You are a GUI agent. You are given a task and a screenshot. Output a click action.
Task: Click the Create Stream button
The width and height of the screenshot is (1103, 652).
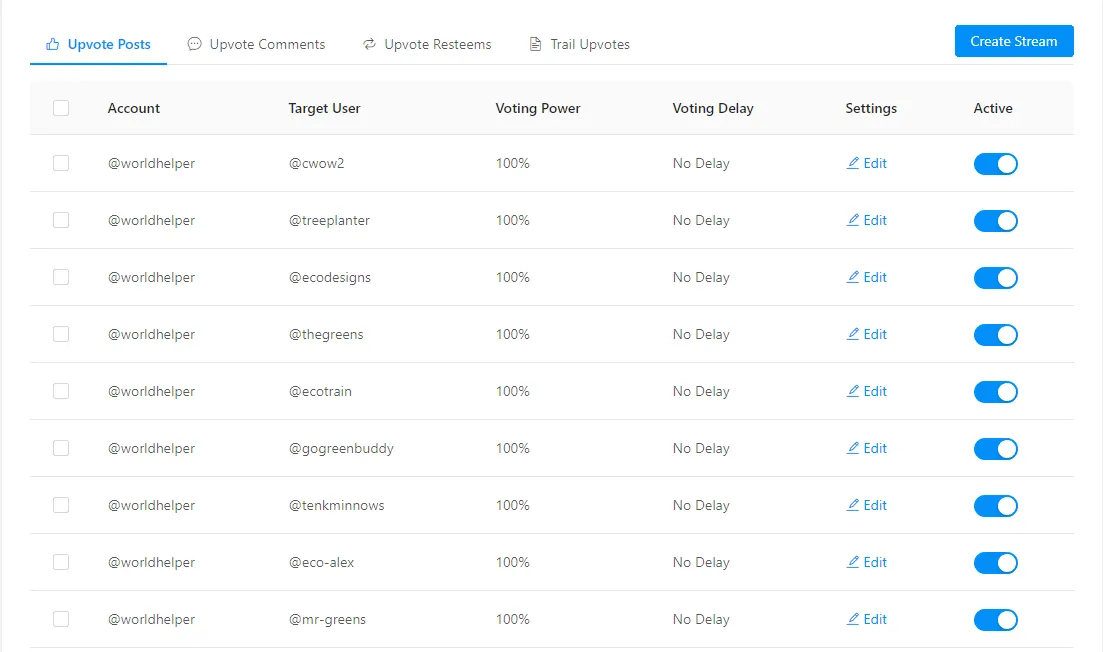pos(1014,41)
